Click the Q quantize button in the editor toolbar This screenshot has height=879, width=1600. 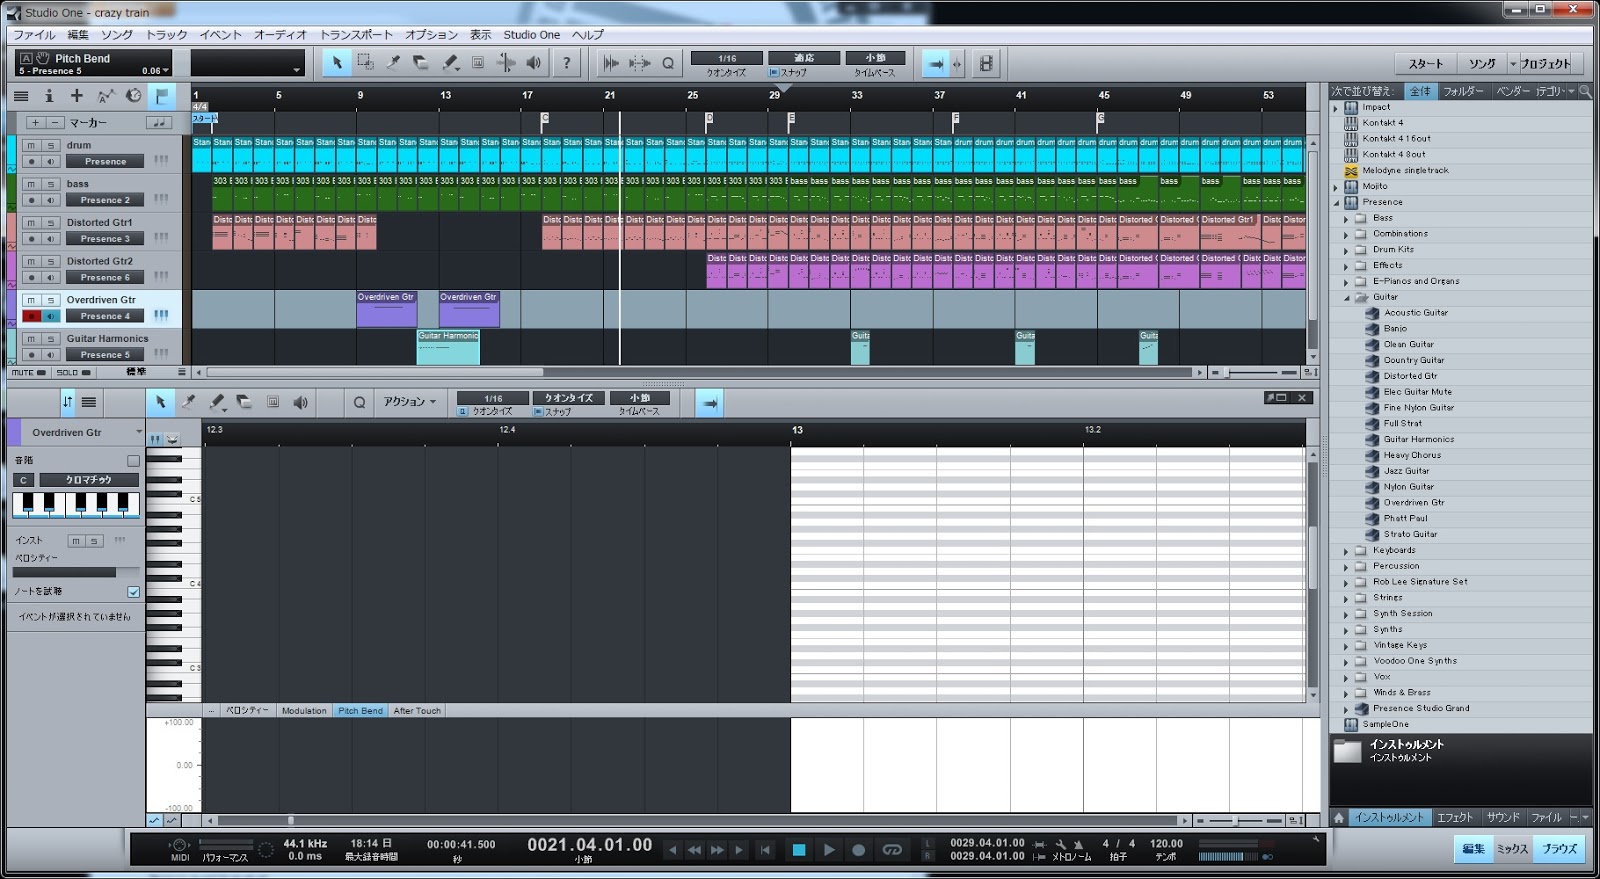click(359, 402)
